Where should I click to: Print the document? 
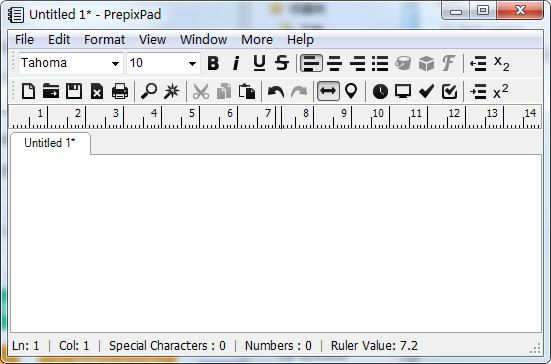tap(120, 91)
